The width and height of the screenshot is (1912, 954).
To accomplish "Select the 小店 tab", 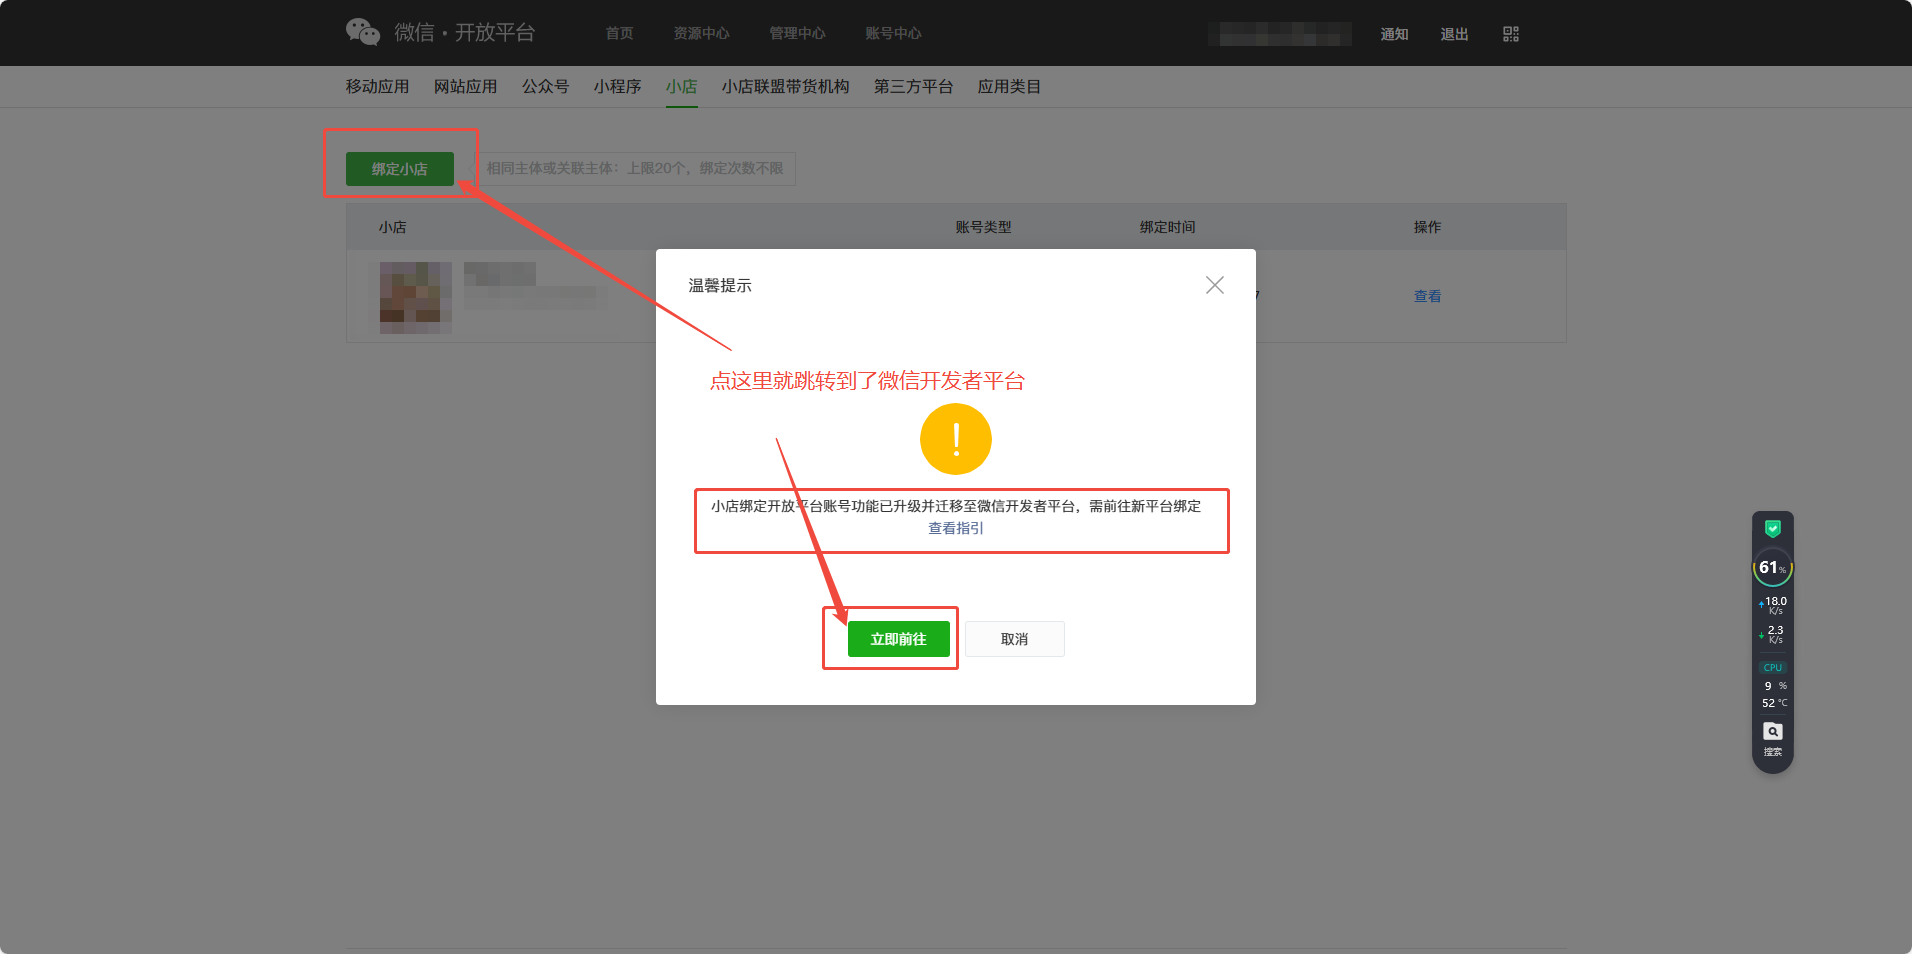I will (x=682, y=87).
